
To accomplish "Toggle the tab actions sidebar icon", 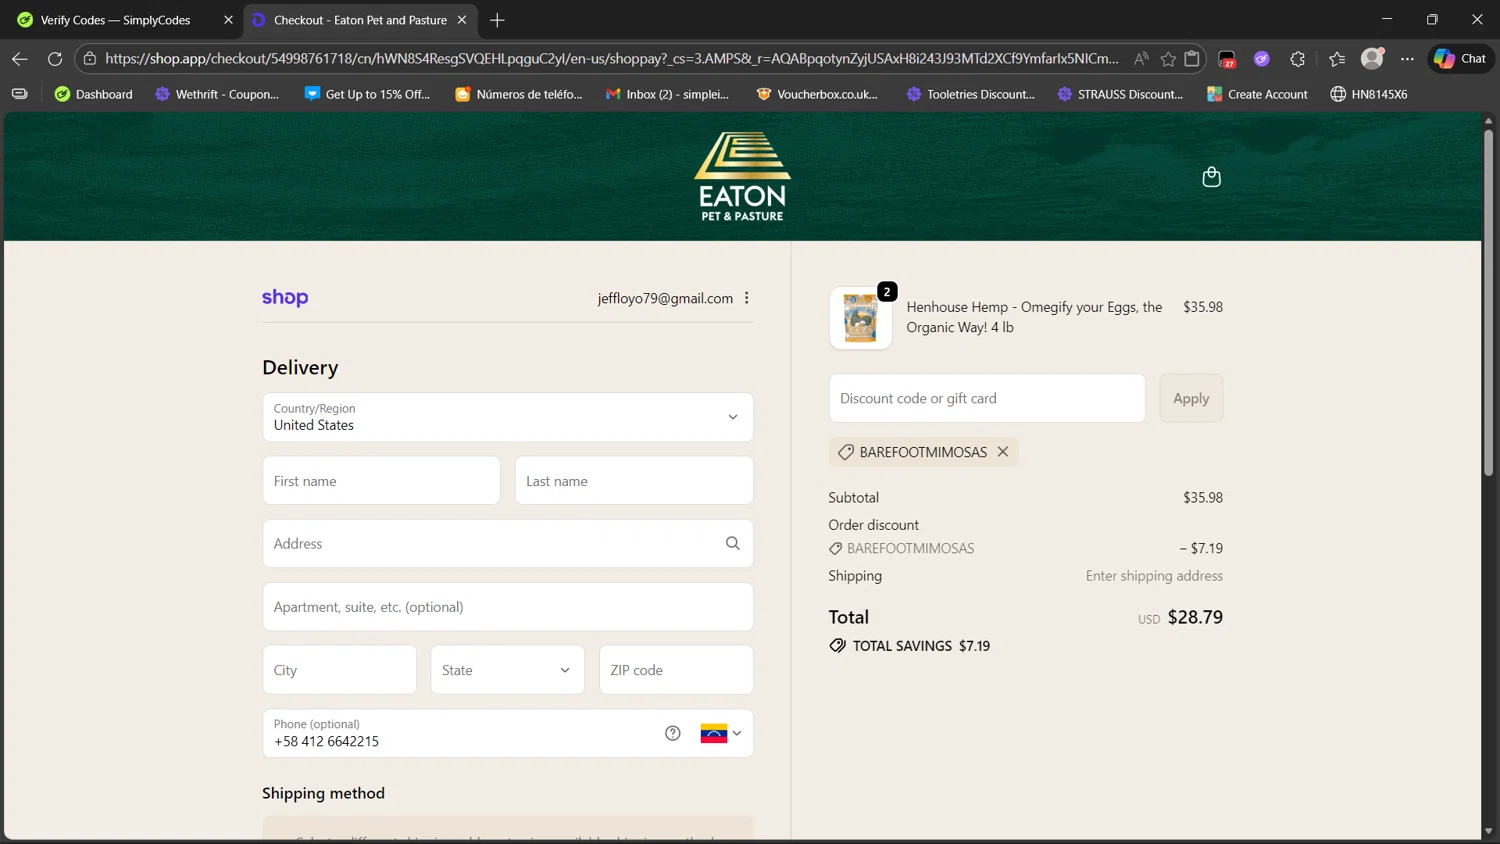I will click(x=19, y=94).
